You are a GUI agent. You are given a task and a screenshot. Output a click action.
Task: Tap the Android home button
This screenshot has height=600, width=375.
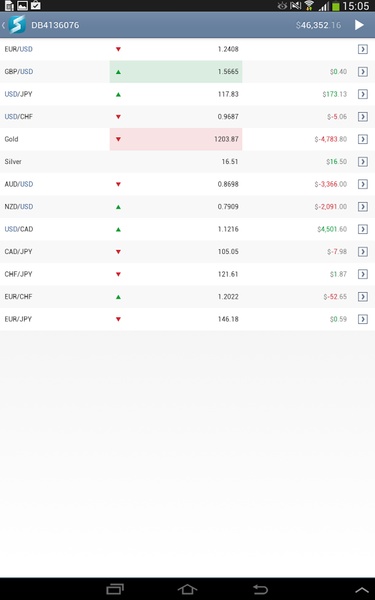[x=187, y=589]
